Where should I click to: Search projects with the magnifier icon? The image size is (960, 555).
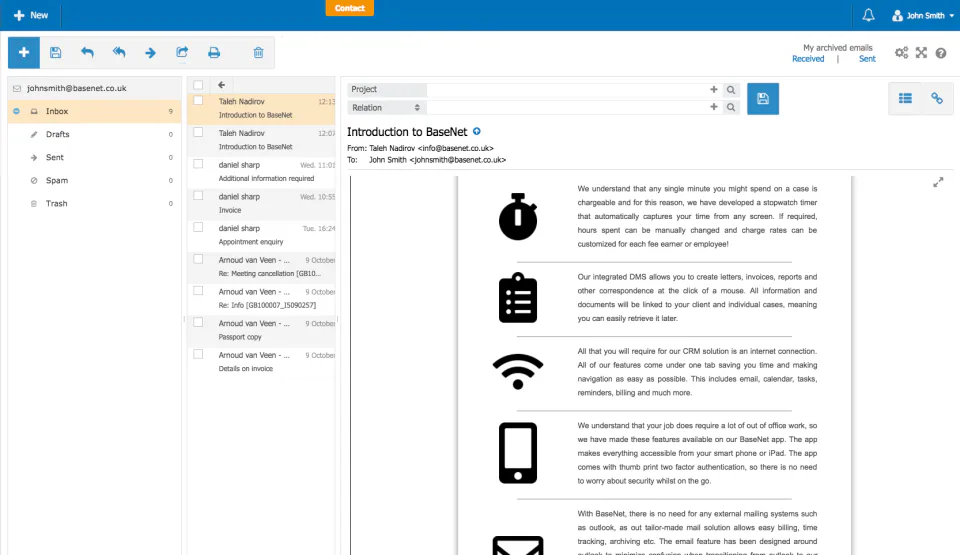[x=731, y=90]
